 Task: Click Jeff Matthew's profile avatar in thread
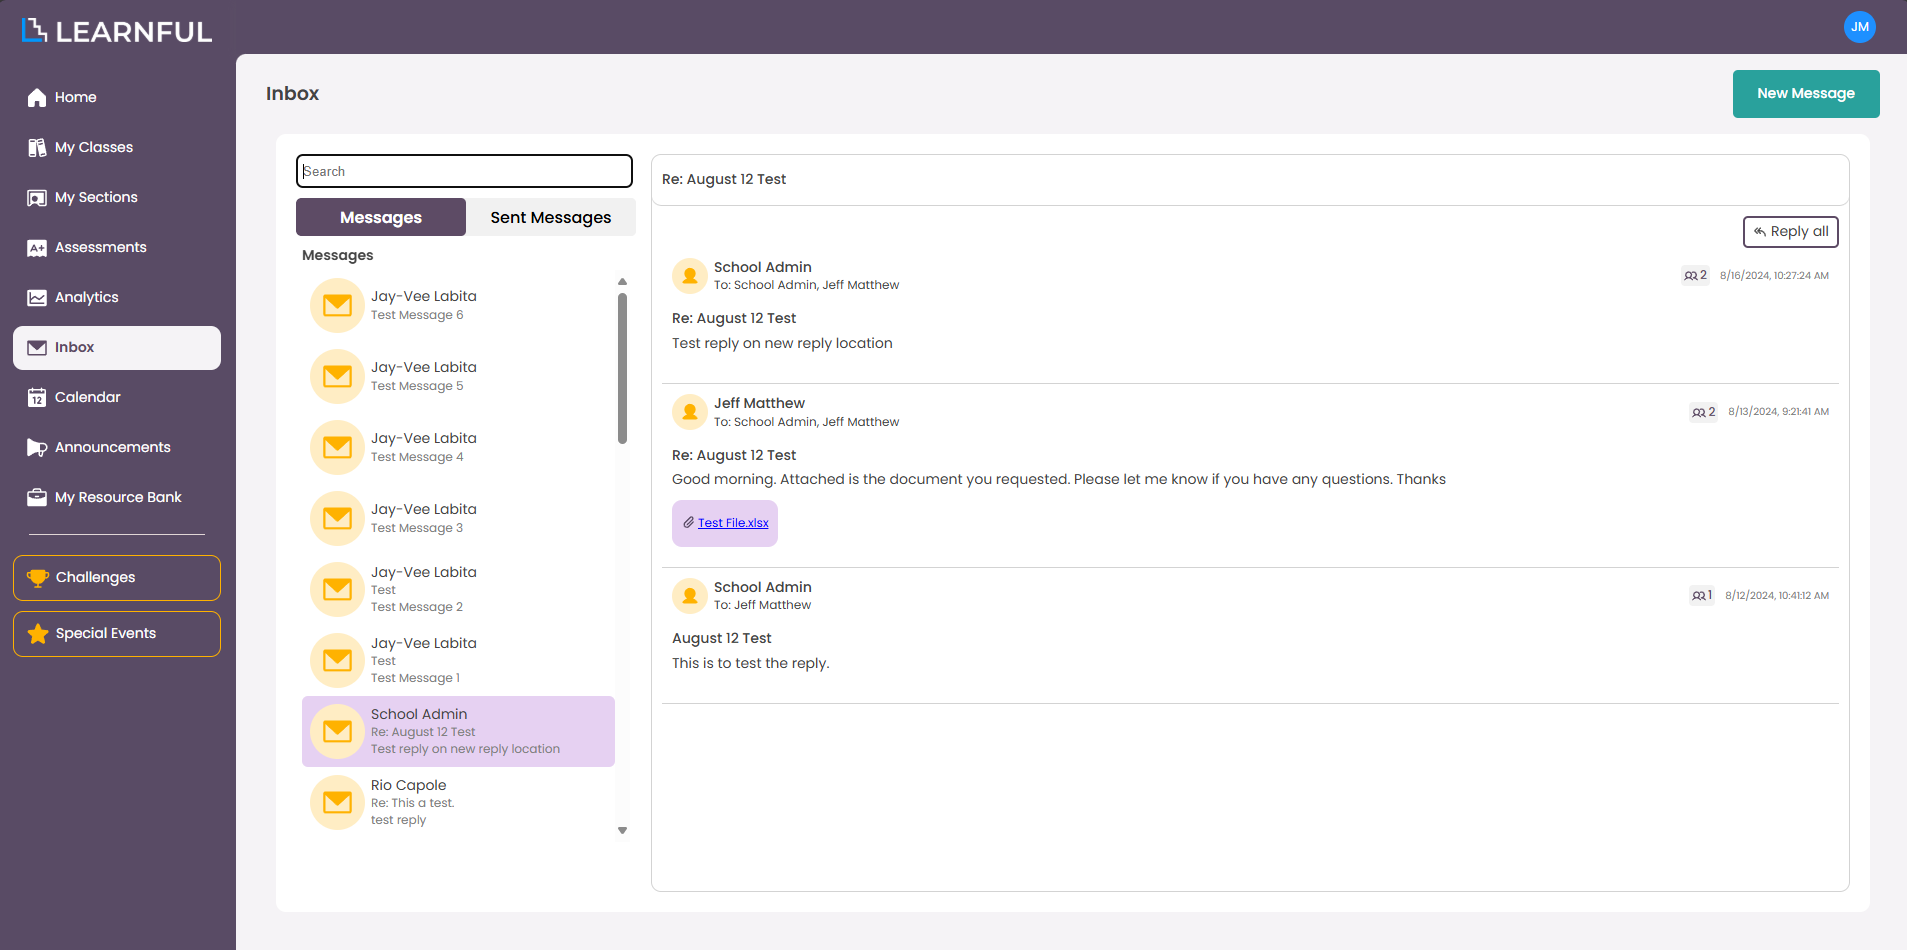pyautogui.click(x=689, y=412)
